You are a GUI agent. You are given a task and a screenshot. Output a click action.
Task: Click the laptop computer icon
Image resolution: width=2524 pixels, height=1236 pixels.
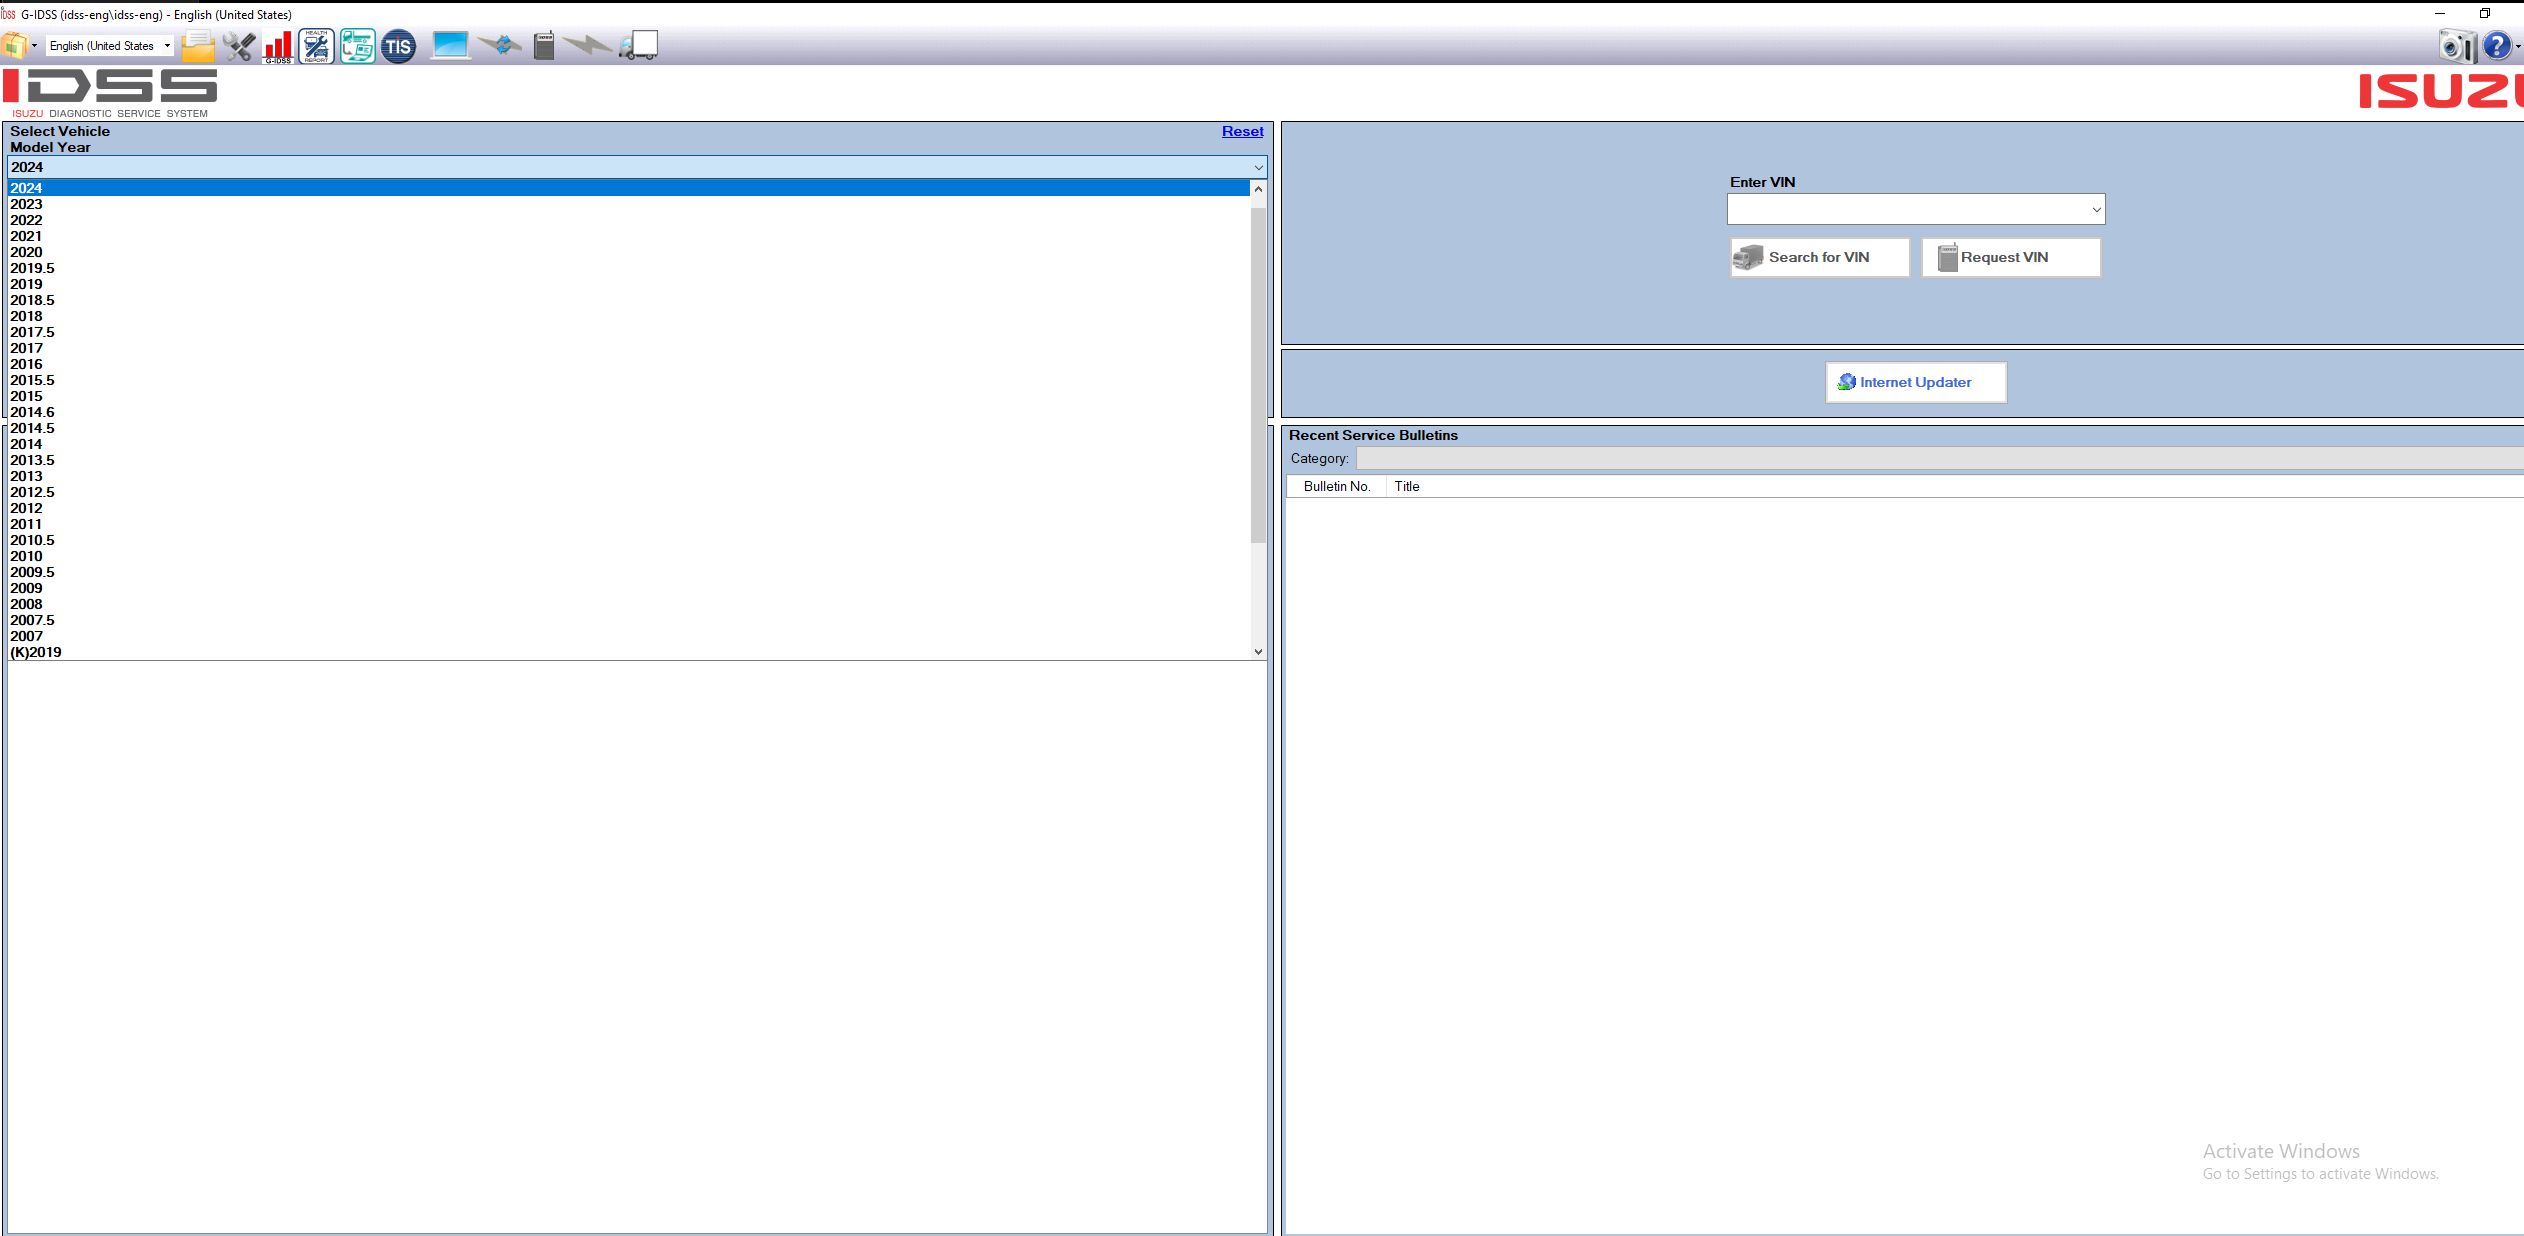point(450,46)
